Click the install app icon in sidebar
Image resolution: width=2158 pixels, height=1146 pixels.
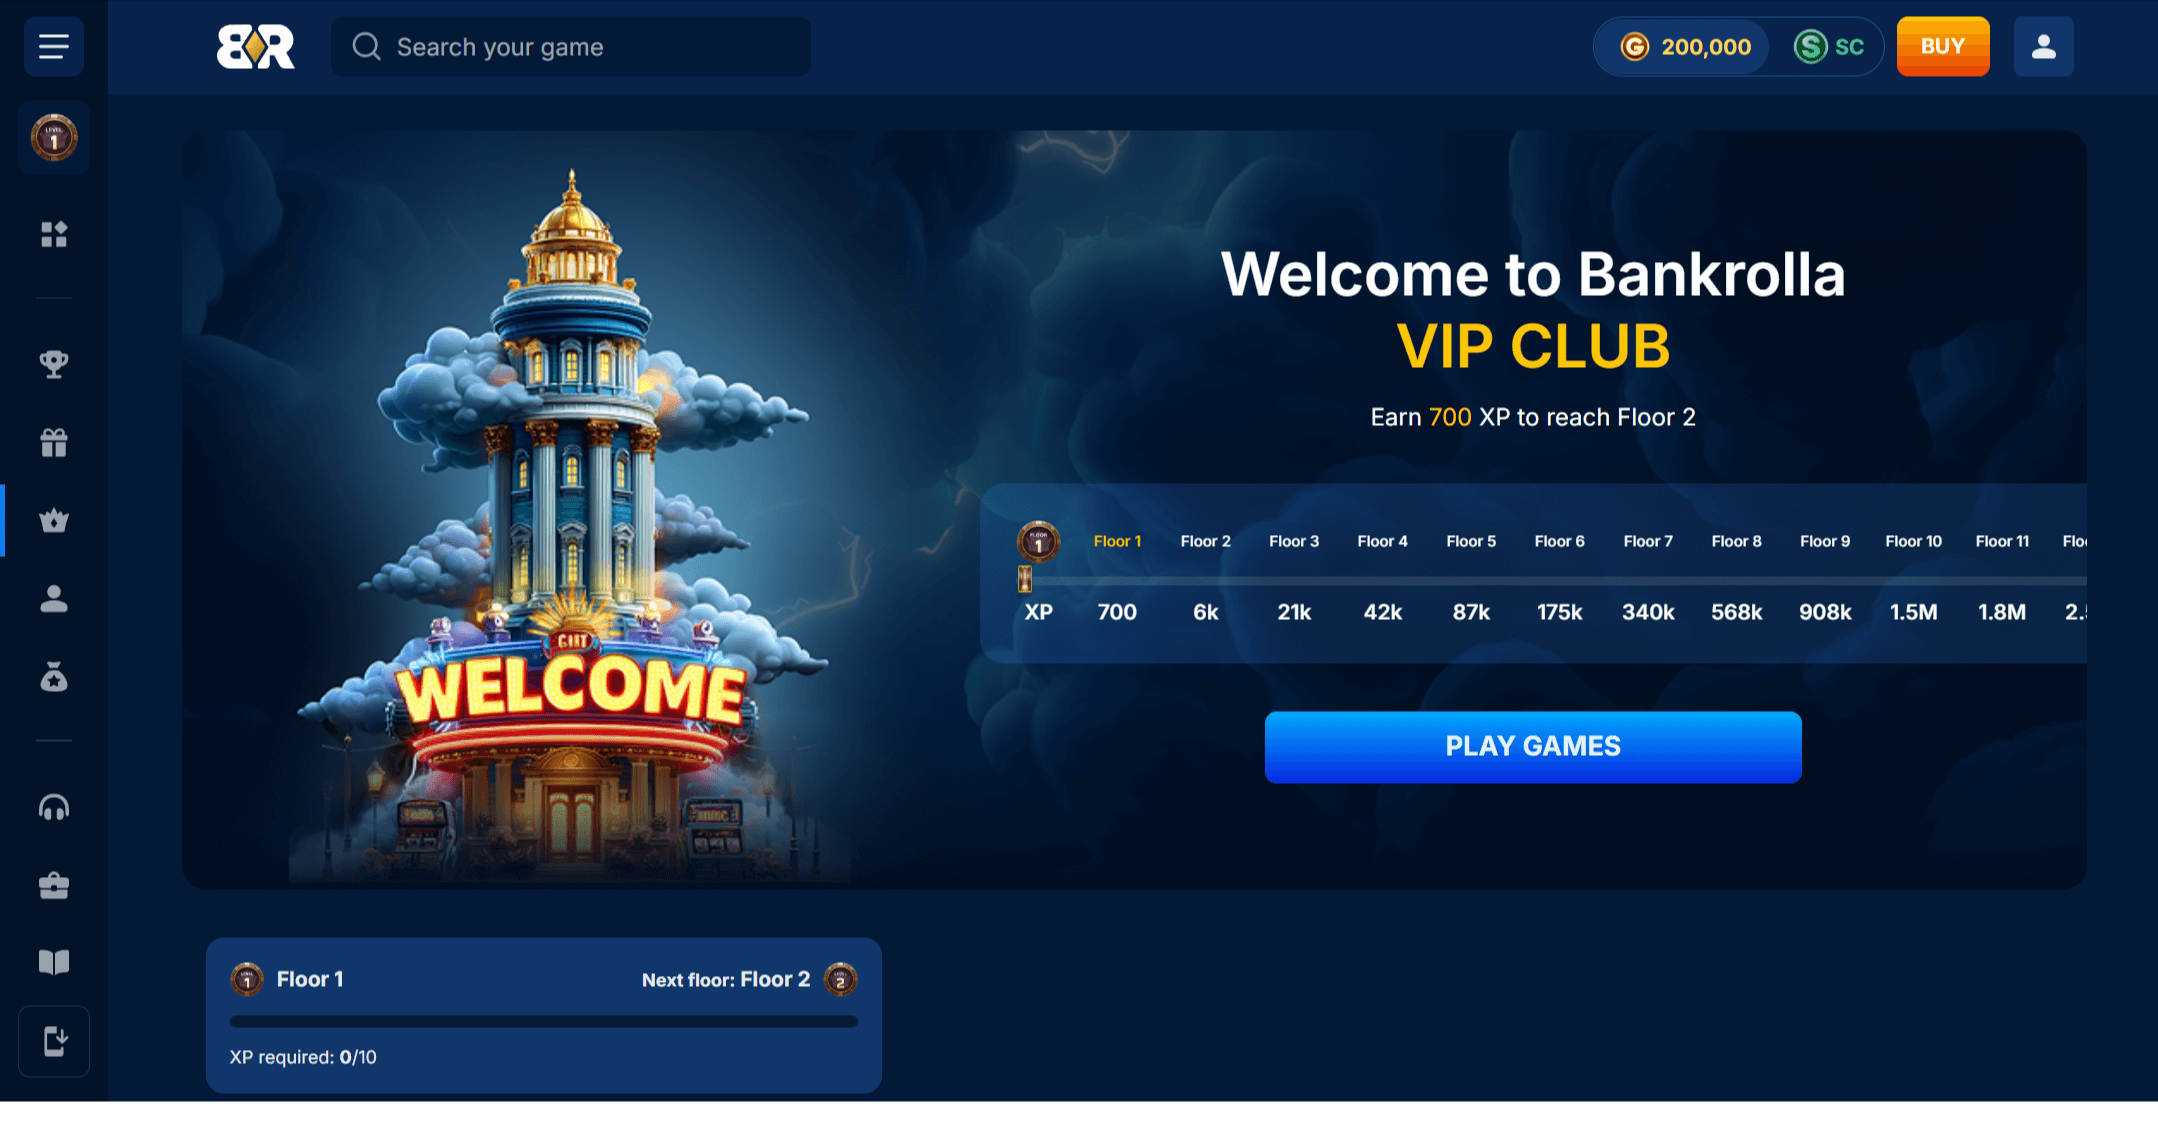pyautogui.click(x=54, y=1041)
